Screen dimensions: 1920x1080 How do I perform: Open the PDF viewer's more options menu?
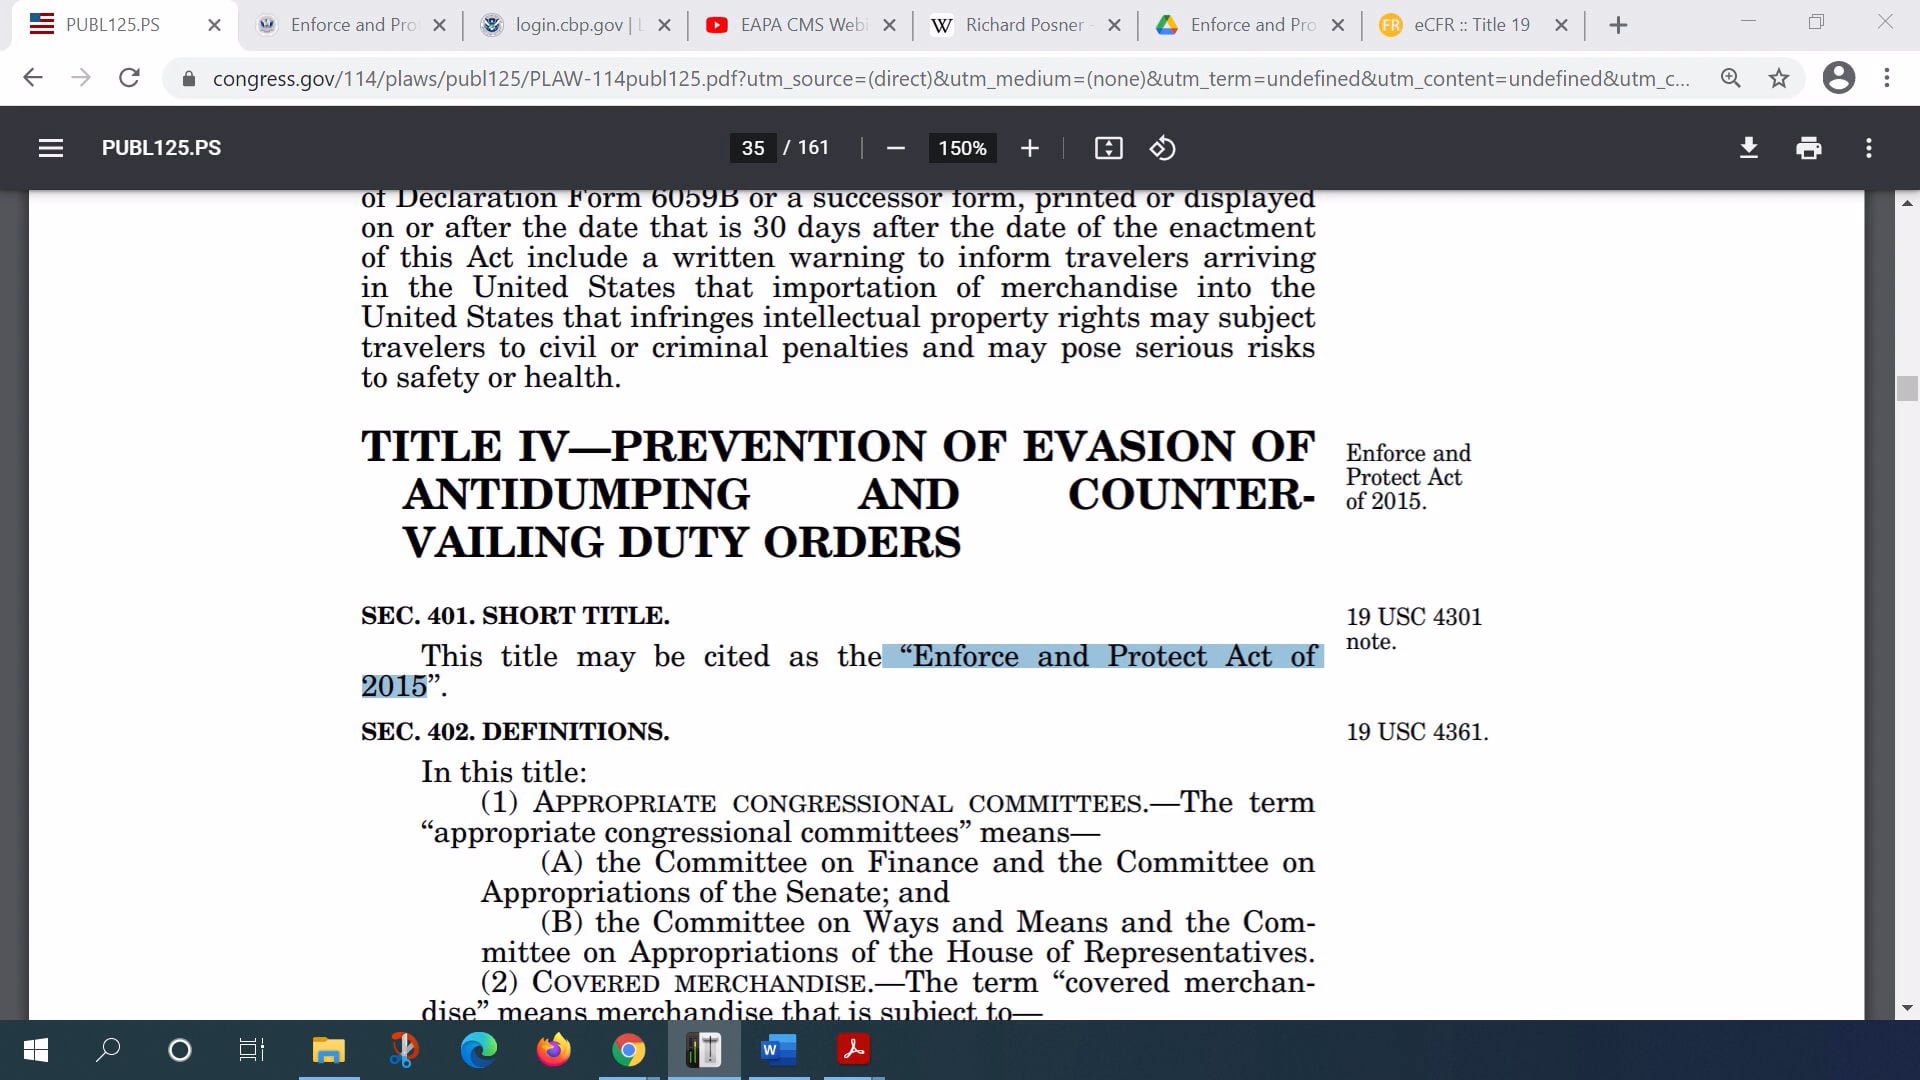1869,148
